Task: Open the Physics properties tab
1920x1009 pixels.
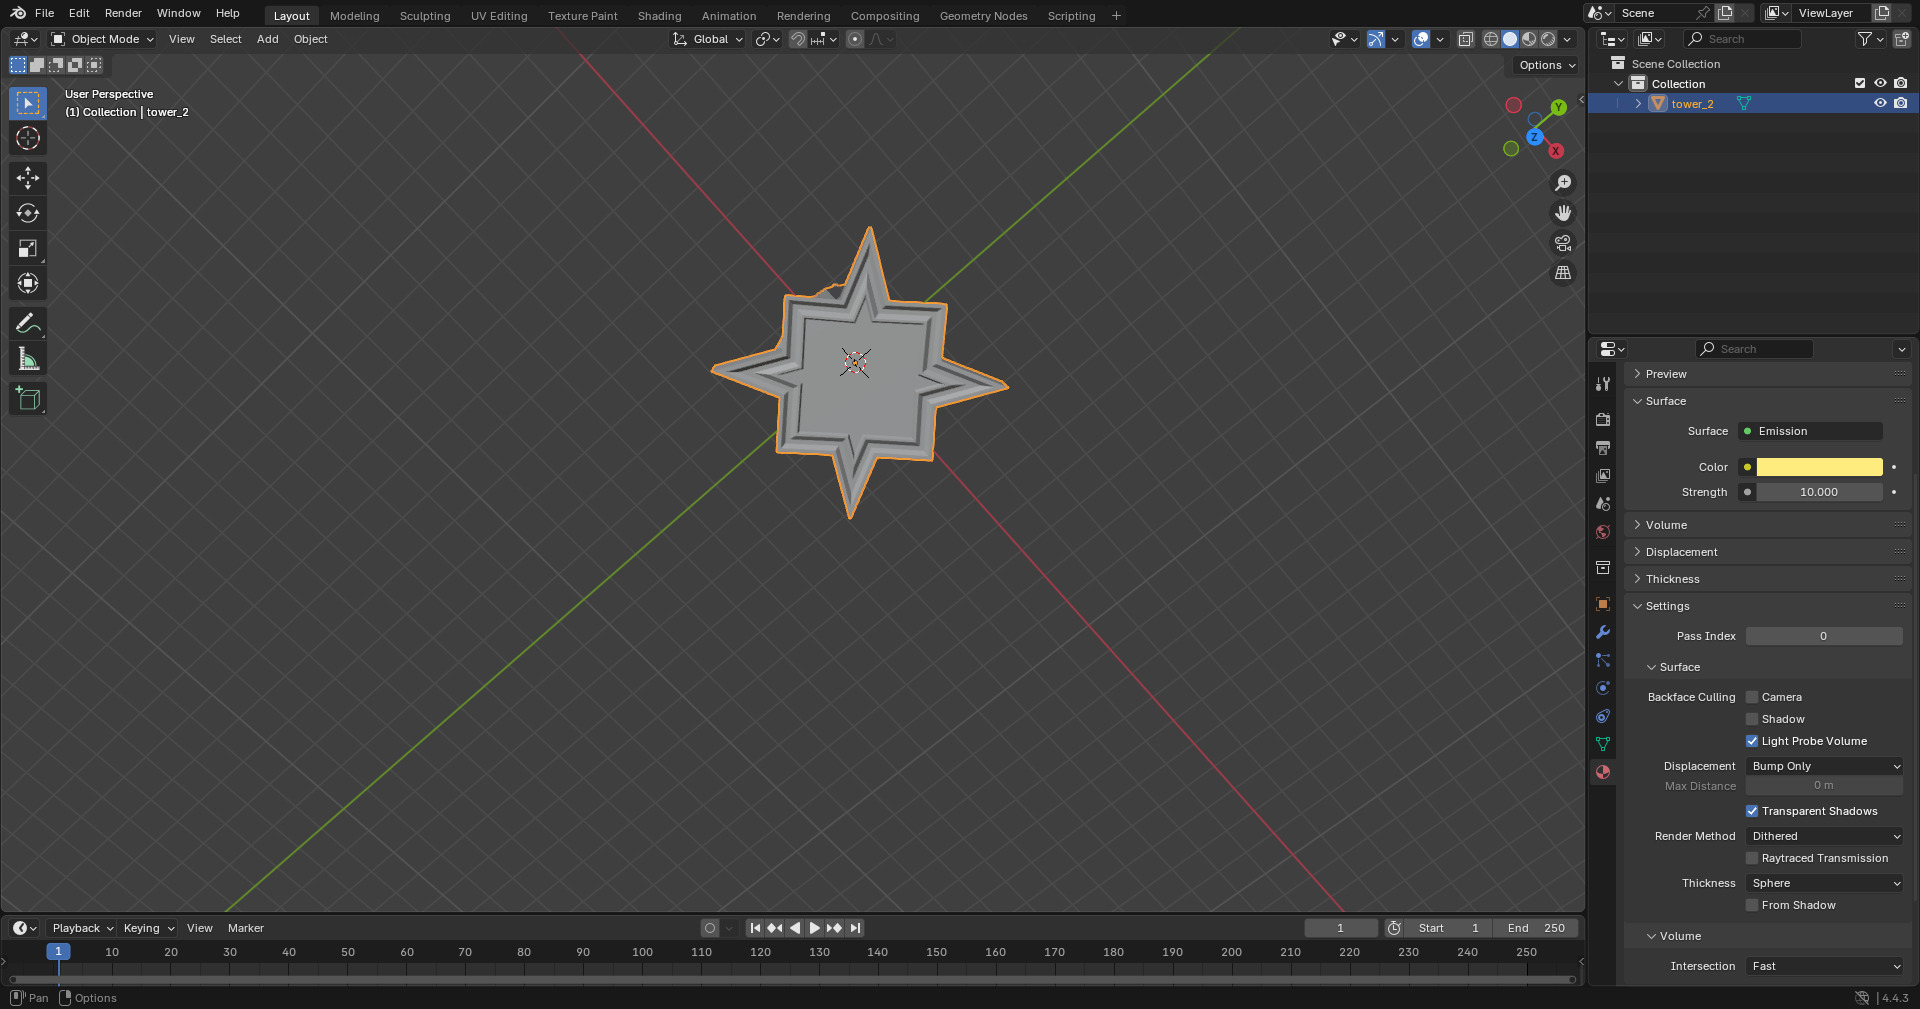Action: pyautogui.click(x=1603, y=688)
